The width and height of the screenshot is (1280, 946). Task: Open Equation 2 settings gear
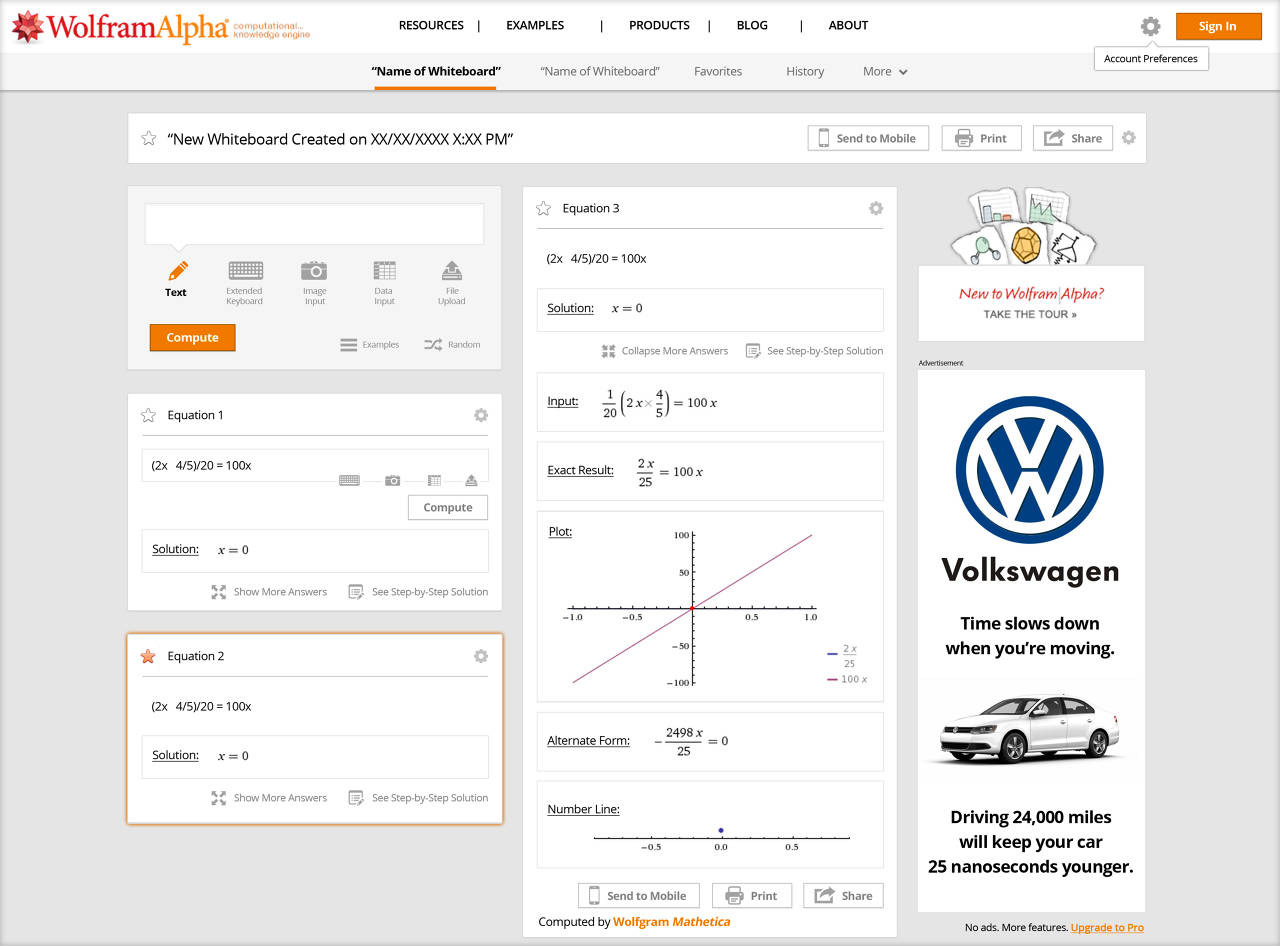click(481, 656)
